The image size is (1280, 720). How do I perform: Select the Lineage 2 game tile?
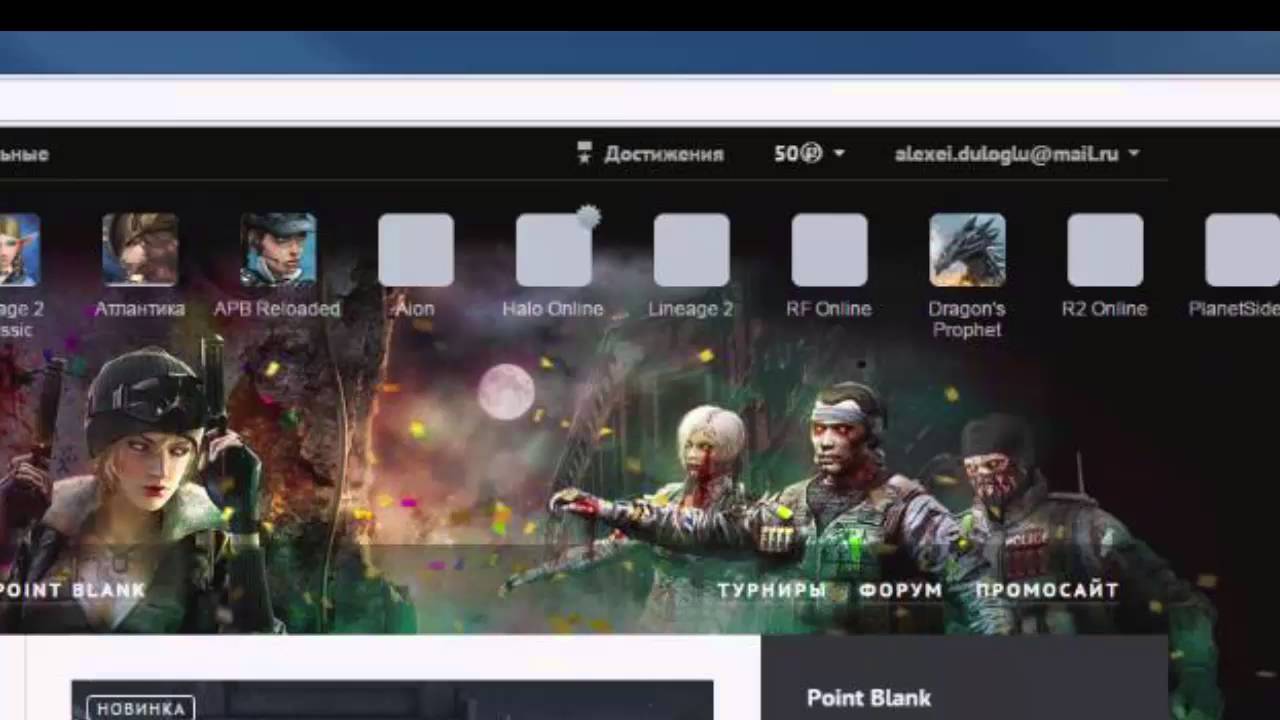pyautogui.click(x=692, y=250)
